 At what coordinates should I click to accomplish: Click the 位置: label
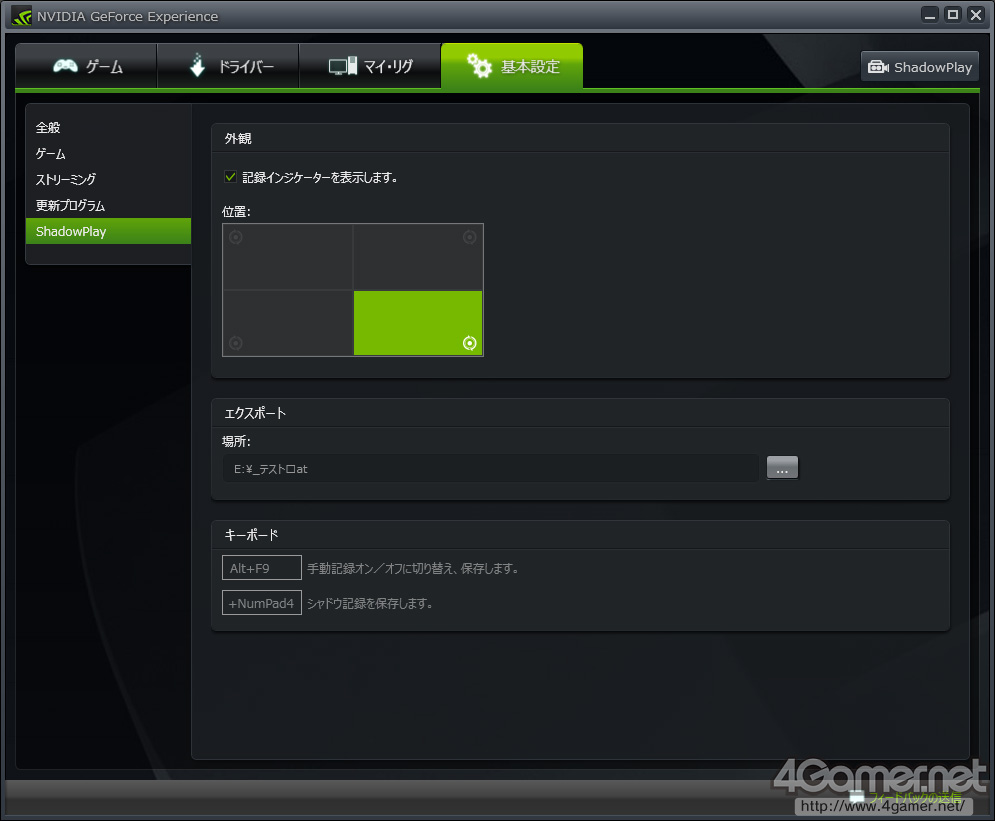click(236, 212)
